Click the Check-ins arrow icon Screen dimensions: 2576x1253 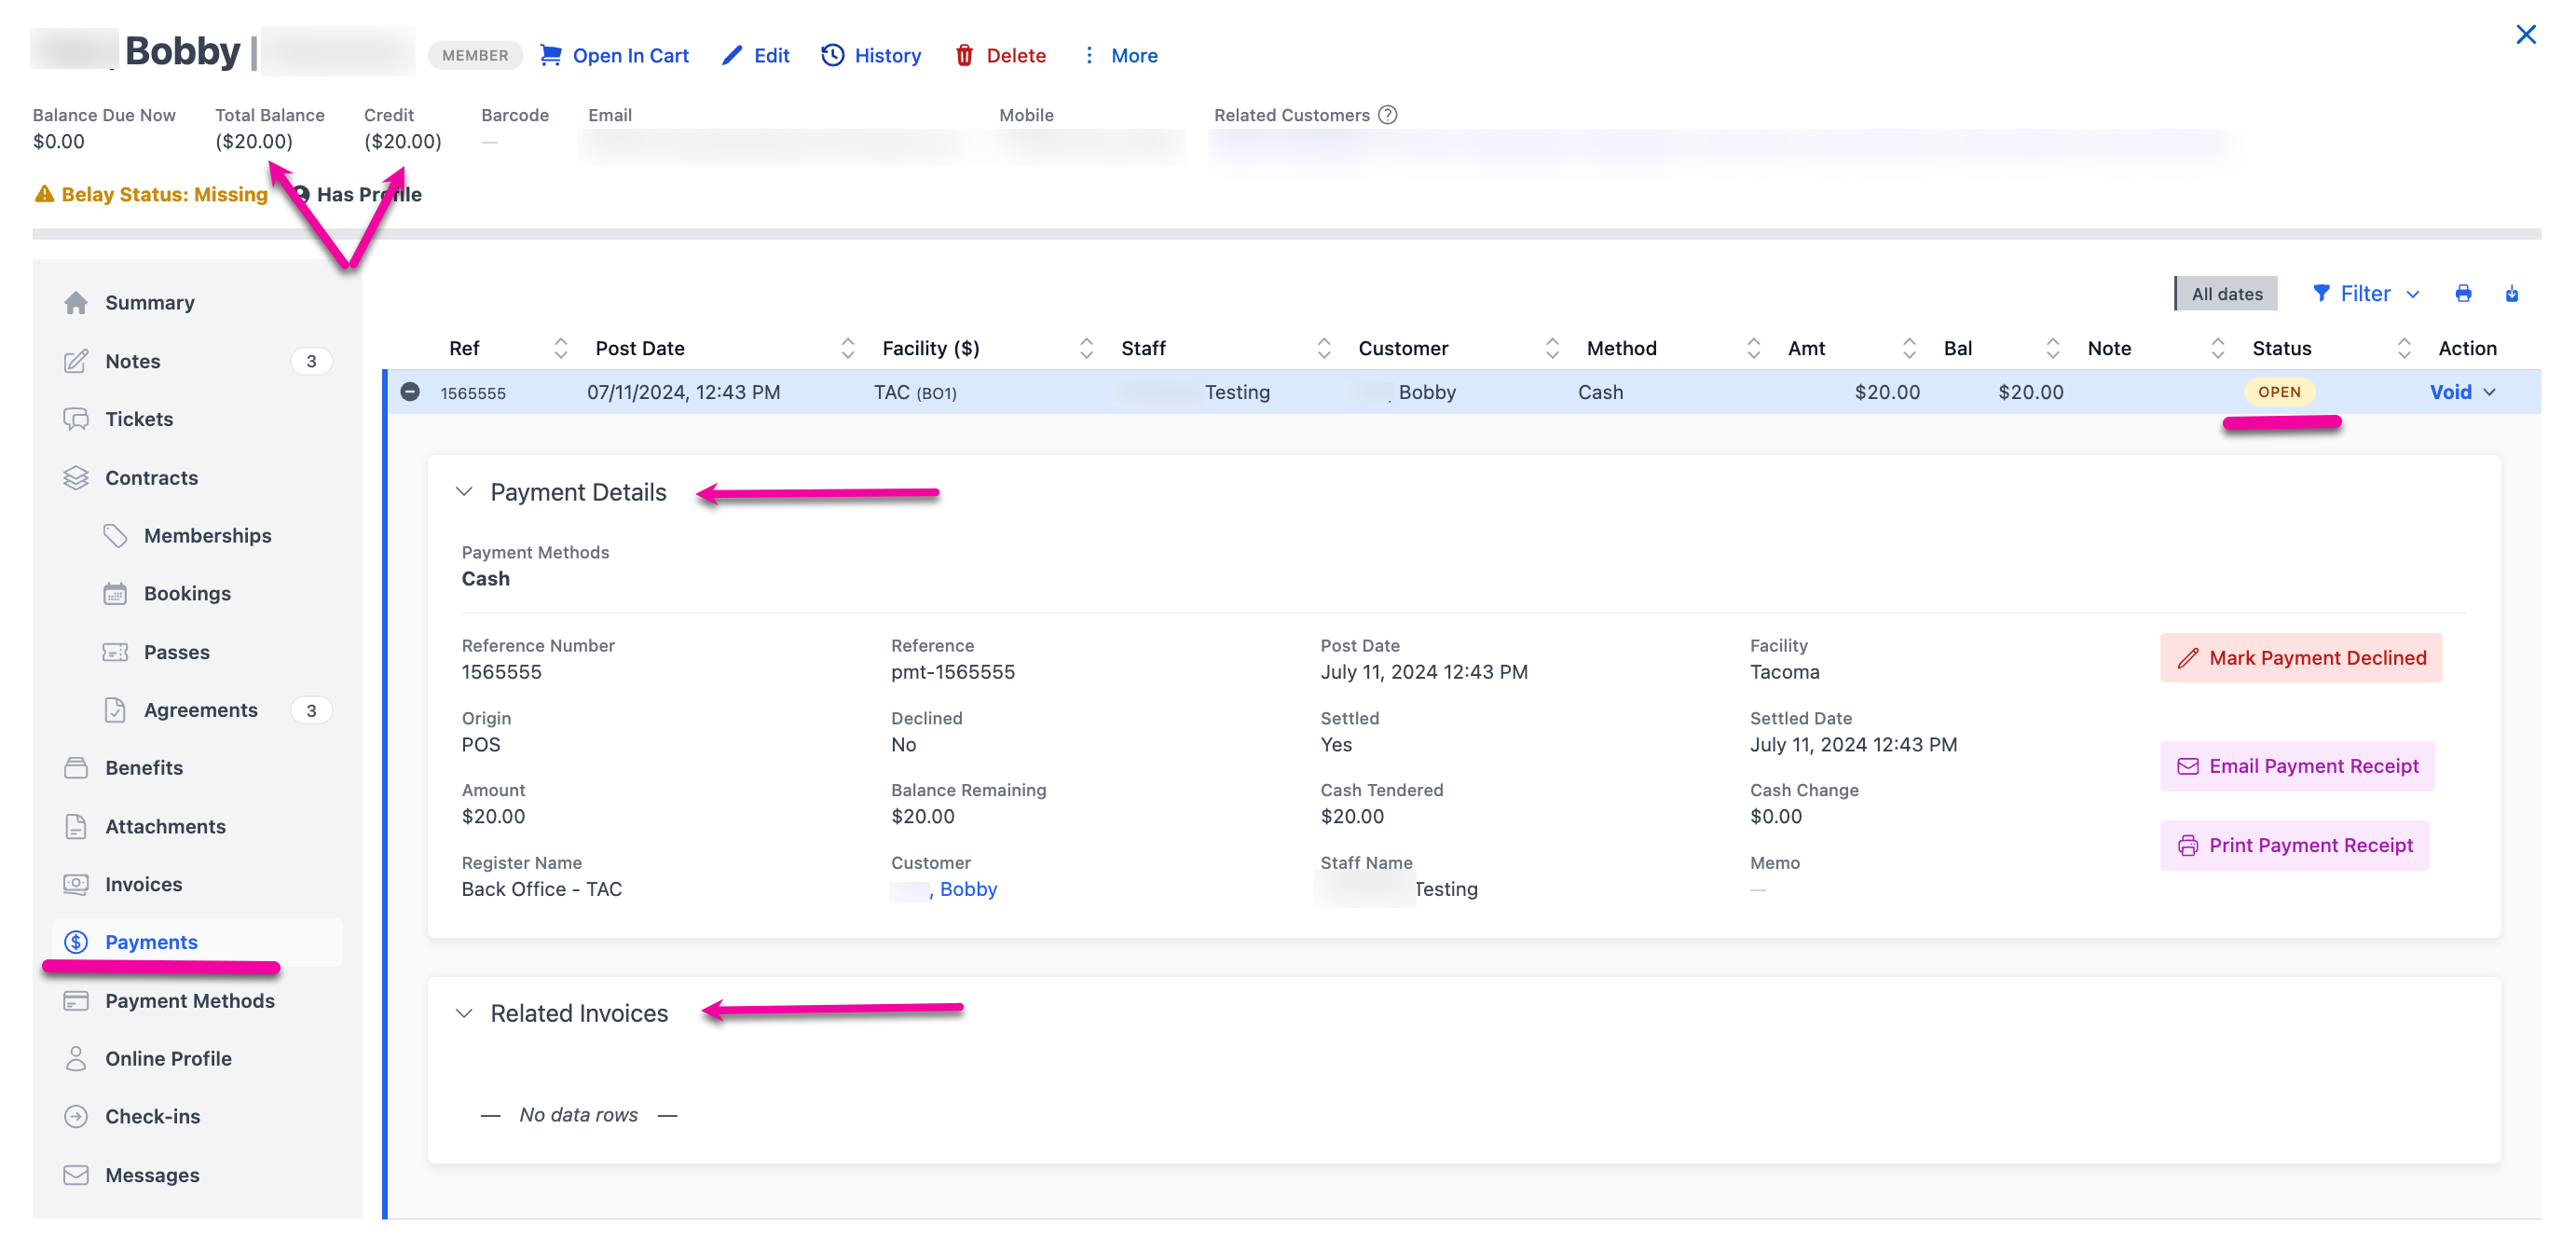point(76,1116)
